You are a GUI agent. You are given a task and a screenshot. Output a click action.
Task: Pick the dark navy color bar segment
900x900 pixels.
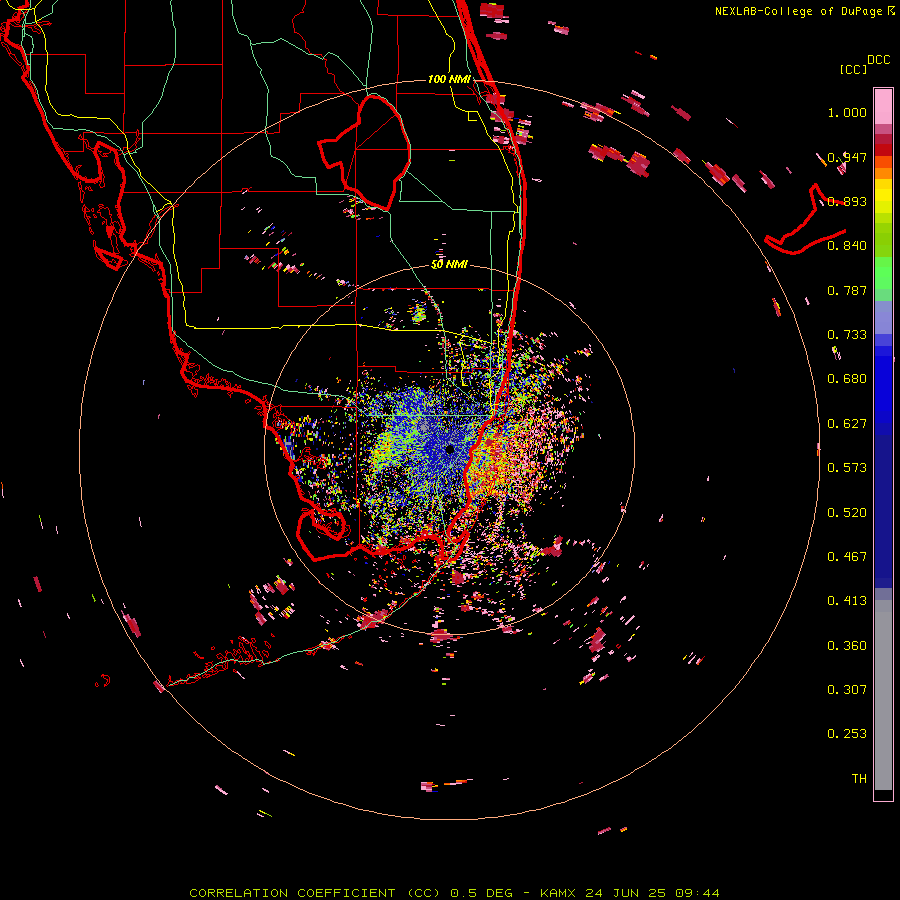tap(883, 511)
